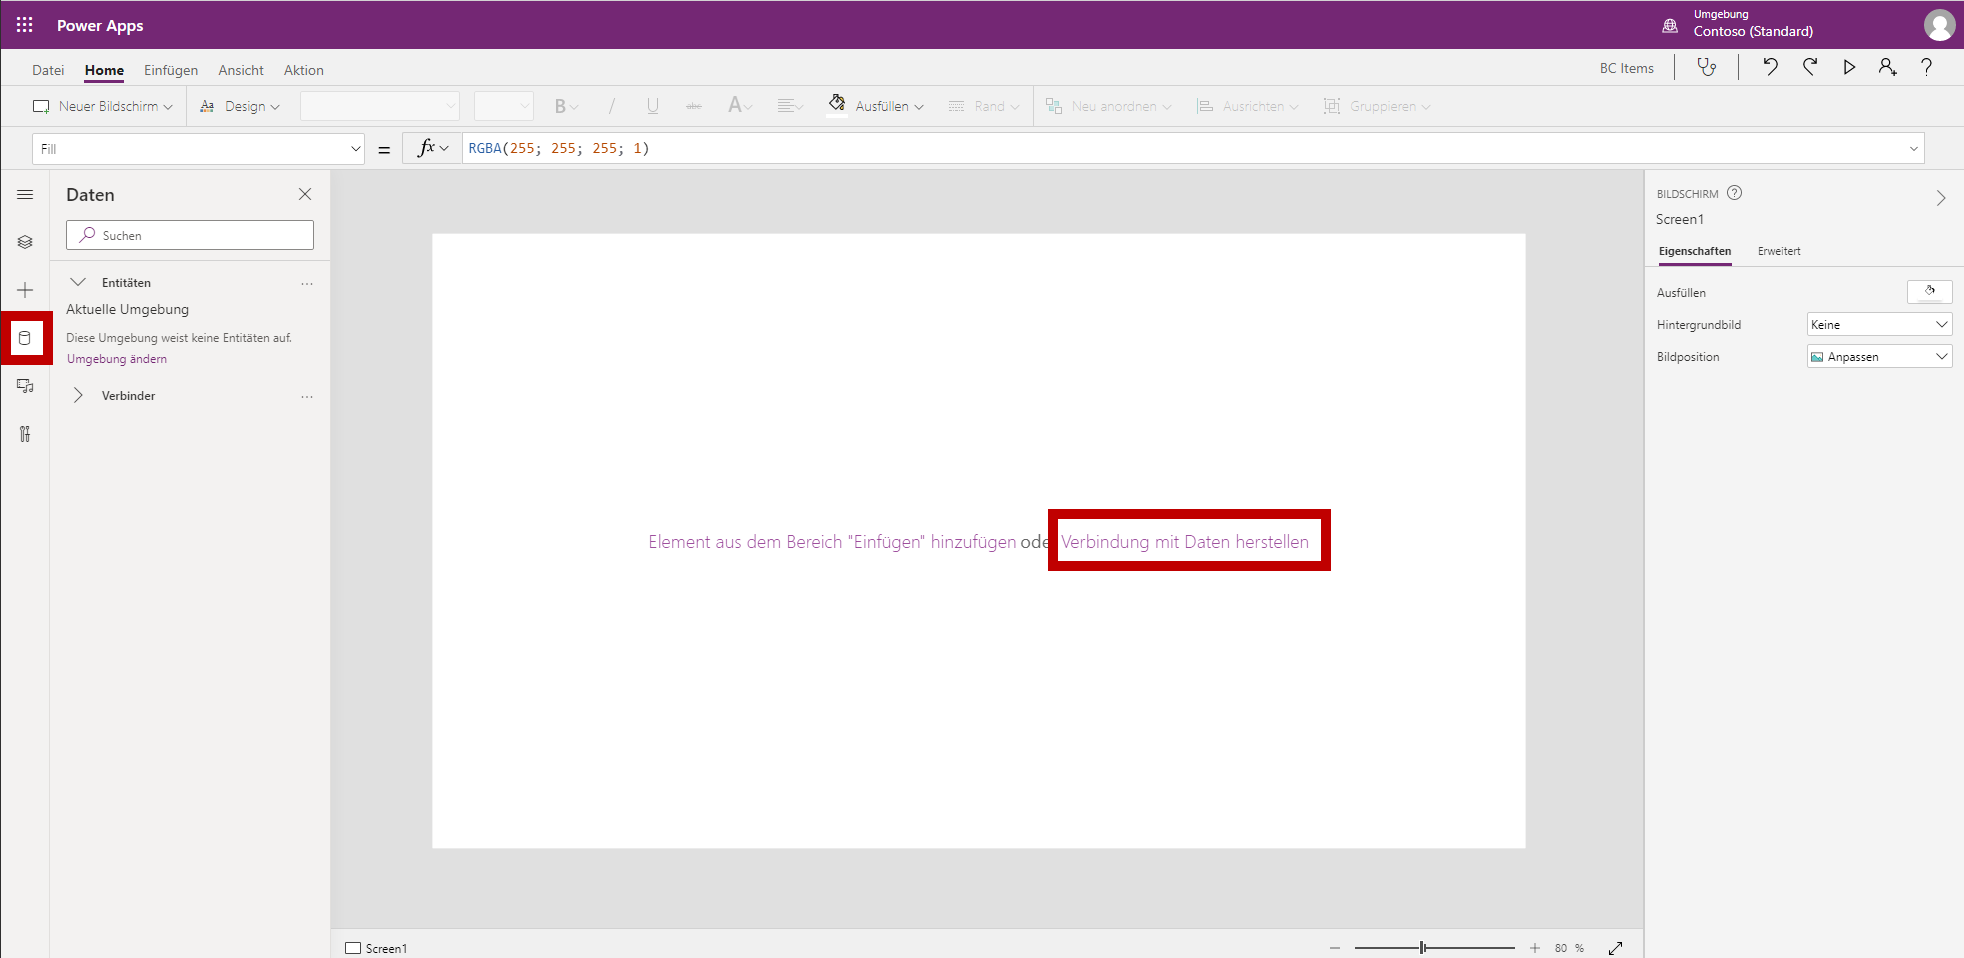Open the Power Apps waffle app launcher

click(25, 25)
